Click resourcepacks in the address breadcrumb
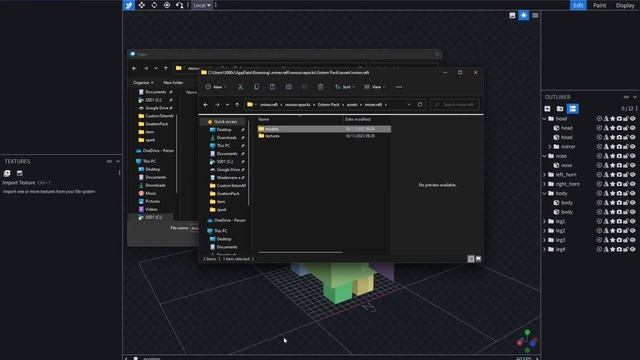 pyautogui.click(x=298, y=105)
